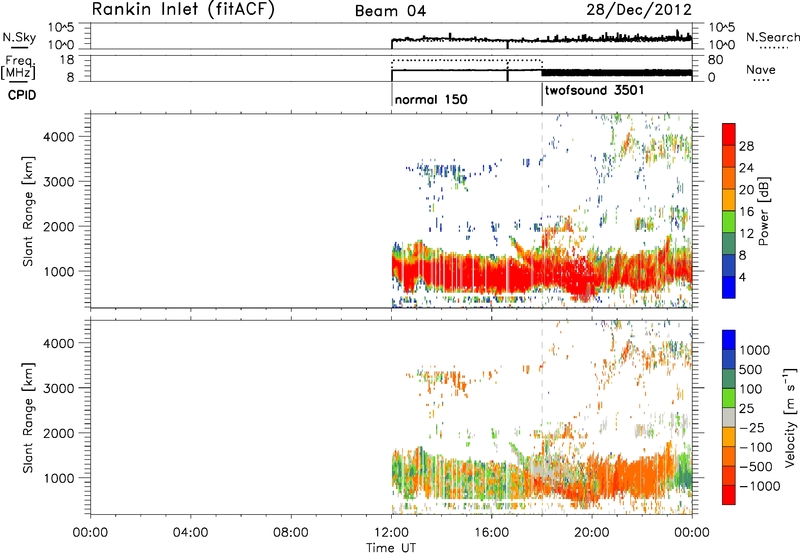Click the red segment of Power colorbar
Viewport: 800px width, 554px height.
(x=729, y=134)
